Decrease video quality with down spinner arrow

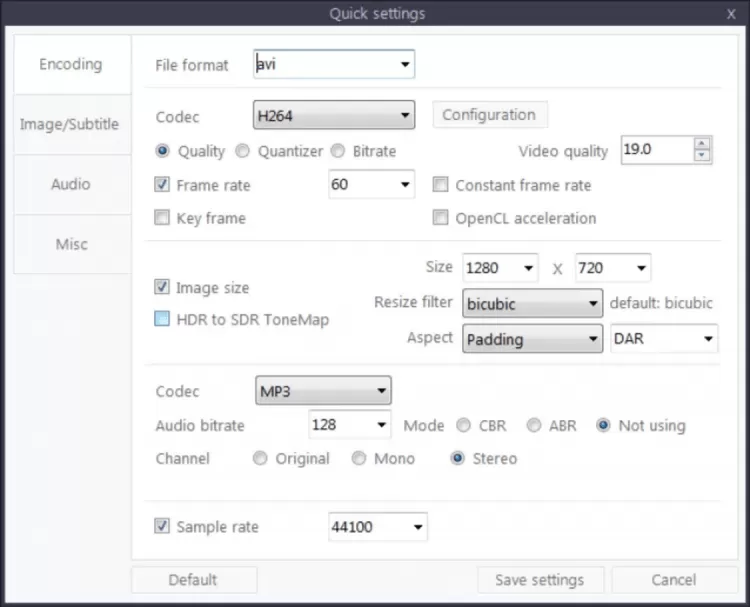(x=702, y=156)
